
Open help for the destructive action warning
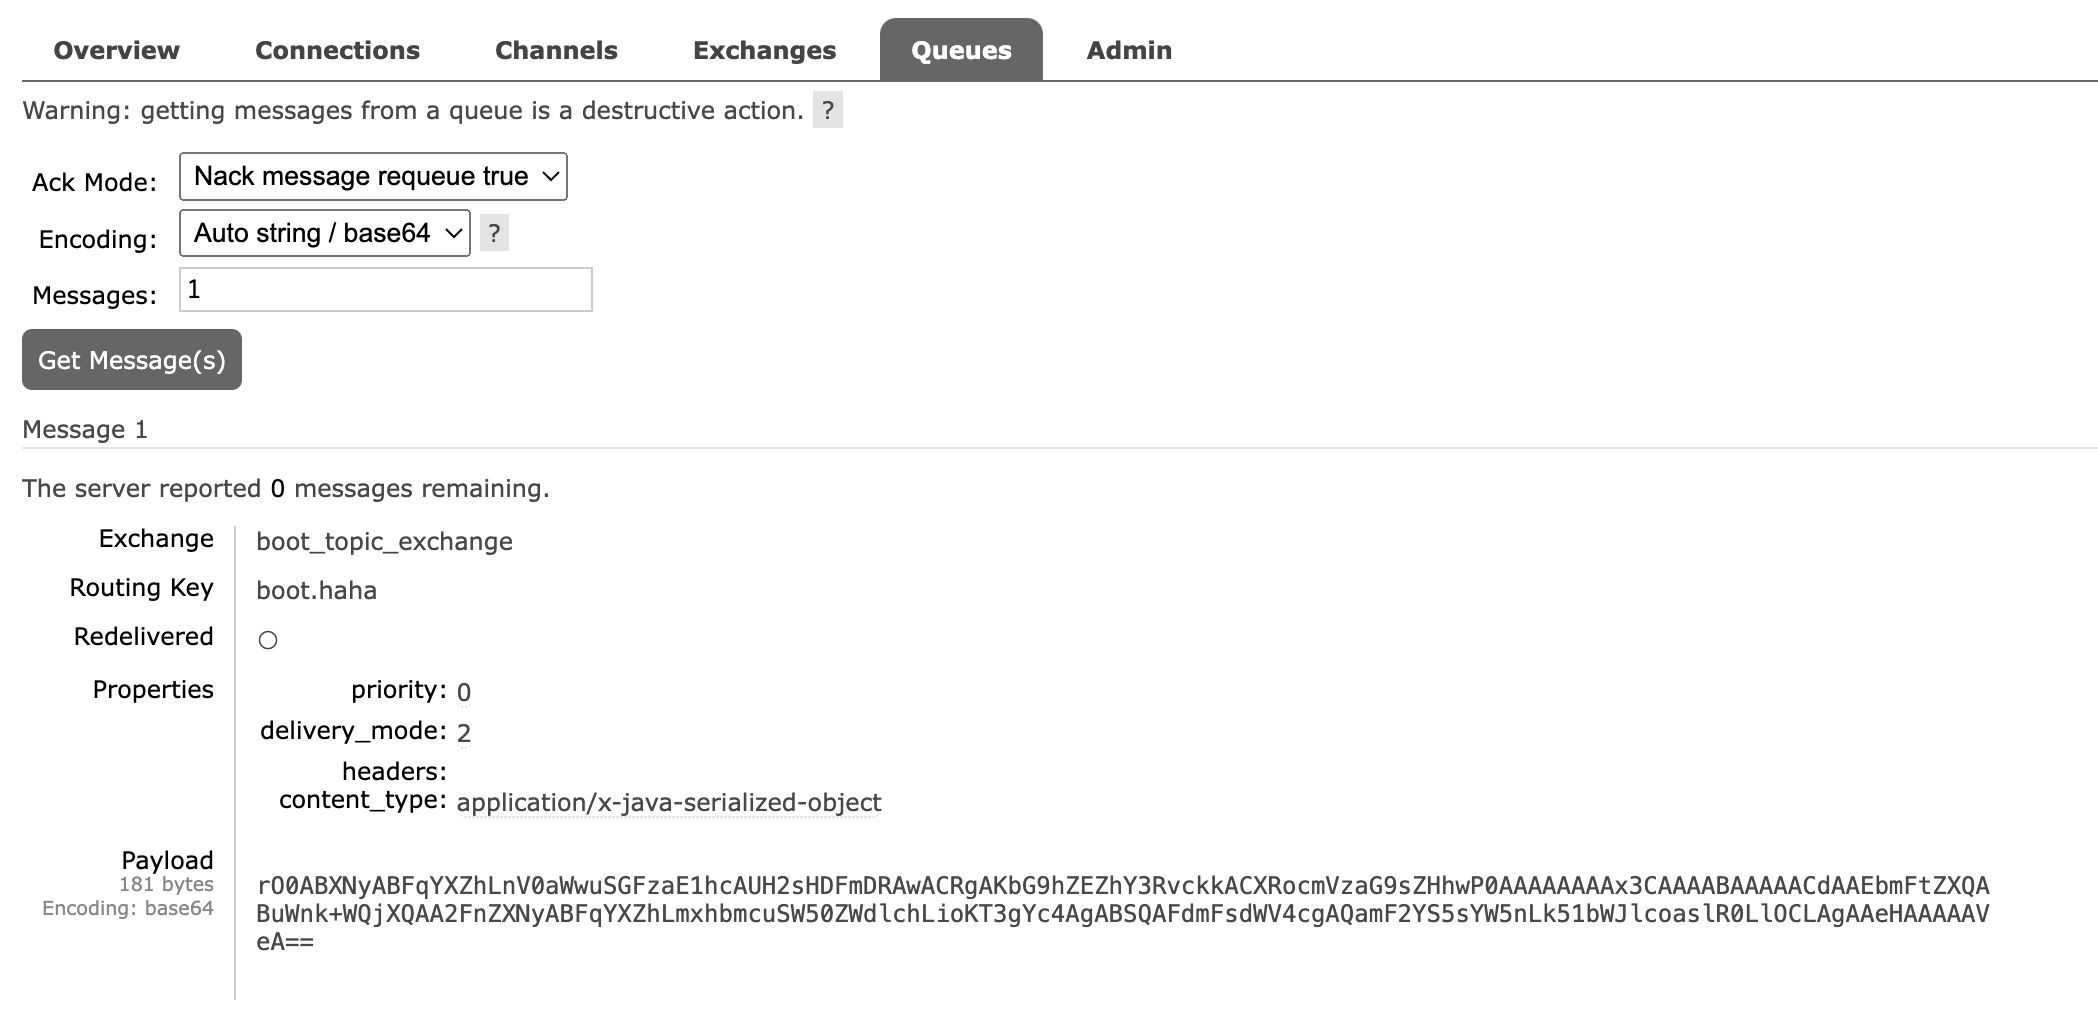(x=827, y=110)
